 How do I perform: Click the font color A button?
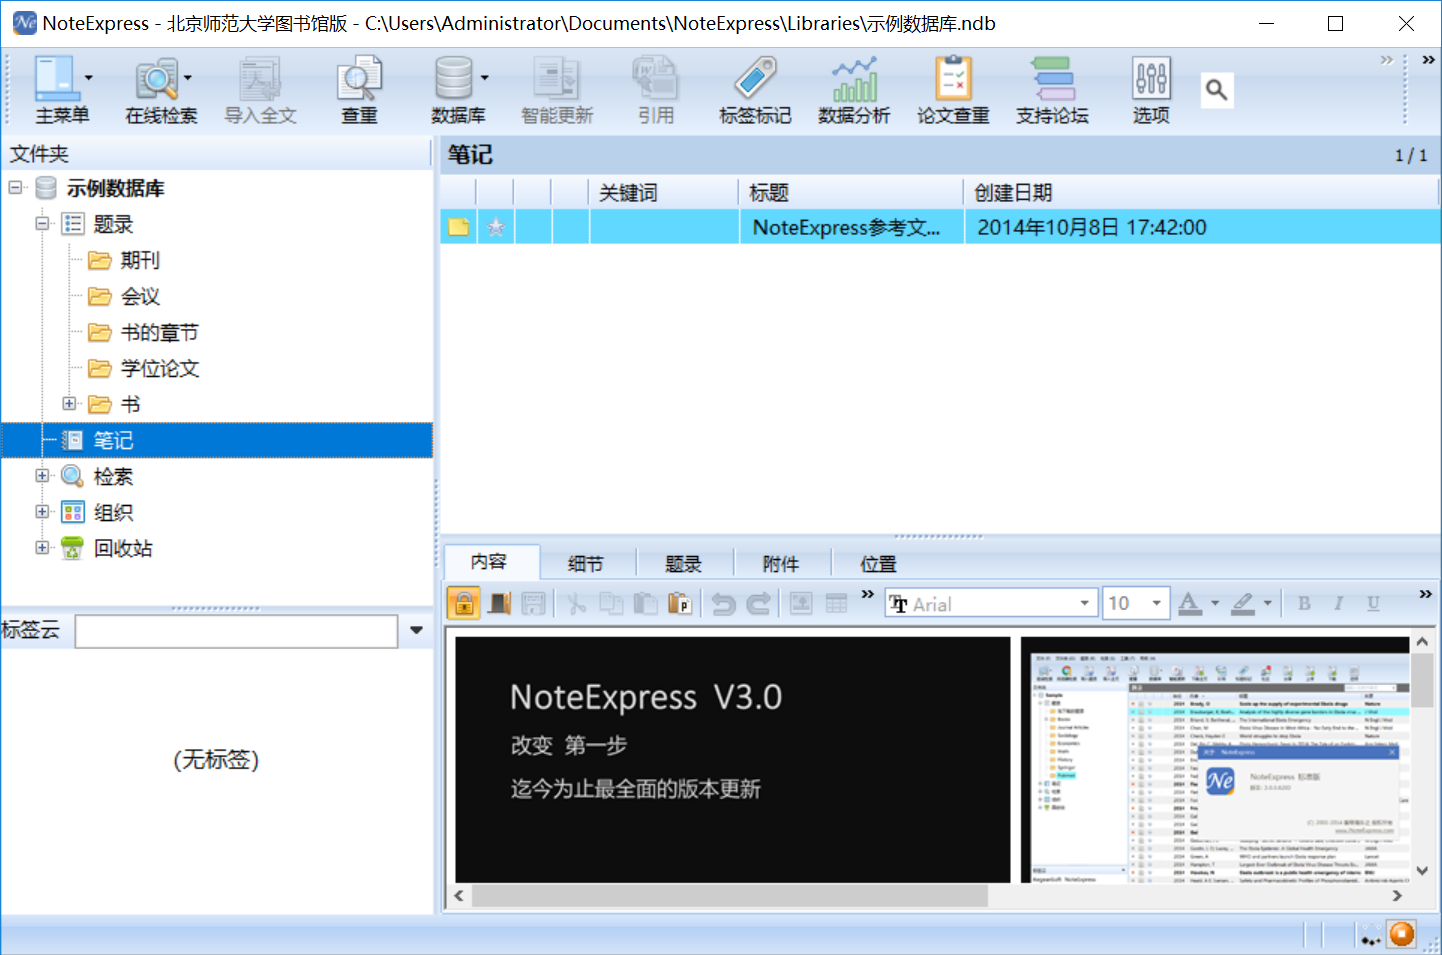pyautogui.click(x=1189, y=603)
